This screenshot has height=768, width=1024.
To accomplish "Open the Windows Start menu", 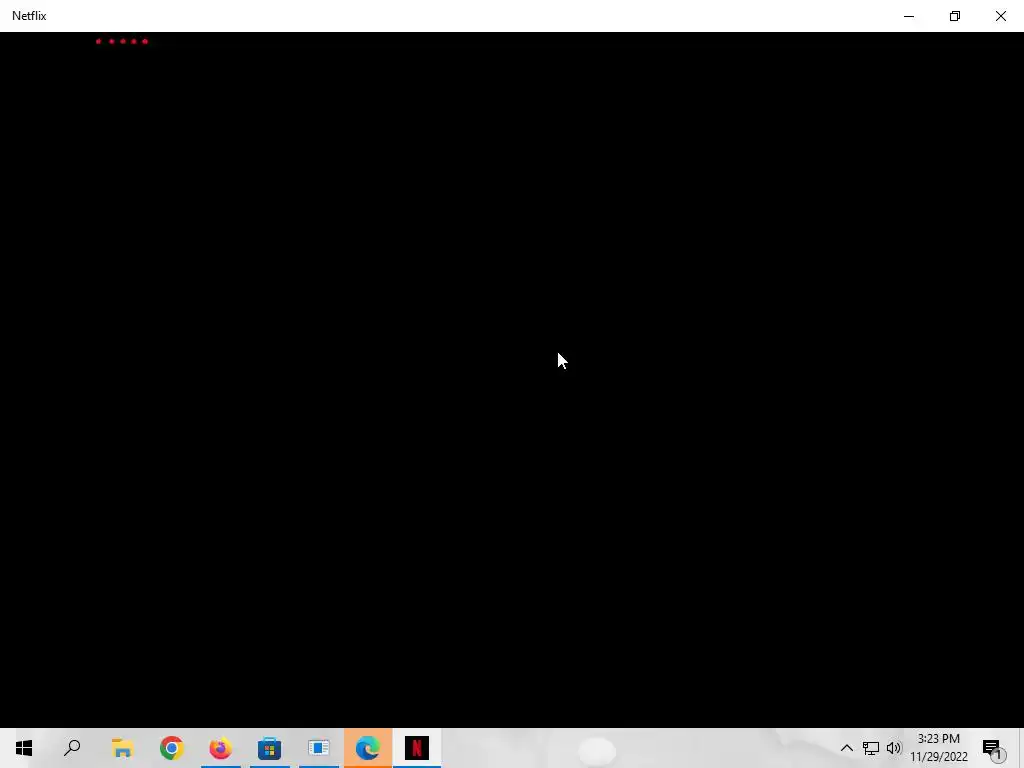I will [24, 748].
